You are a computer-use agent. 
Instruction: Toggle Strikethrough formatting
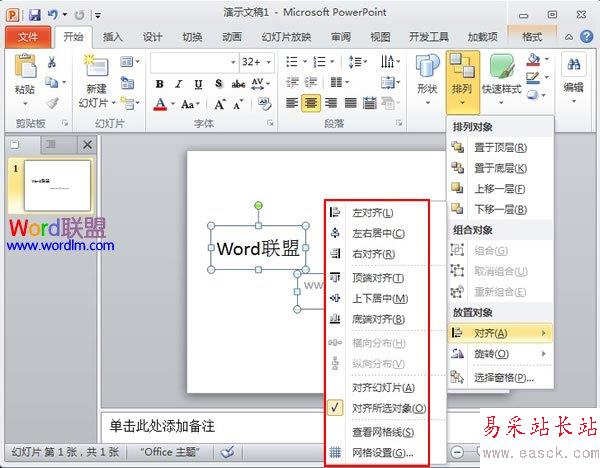(x=238, y=84)
